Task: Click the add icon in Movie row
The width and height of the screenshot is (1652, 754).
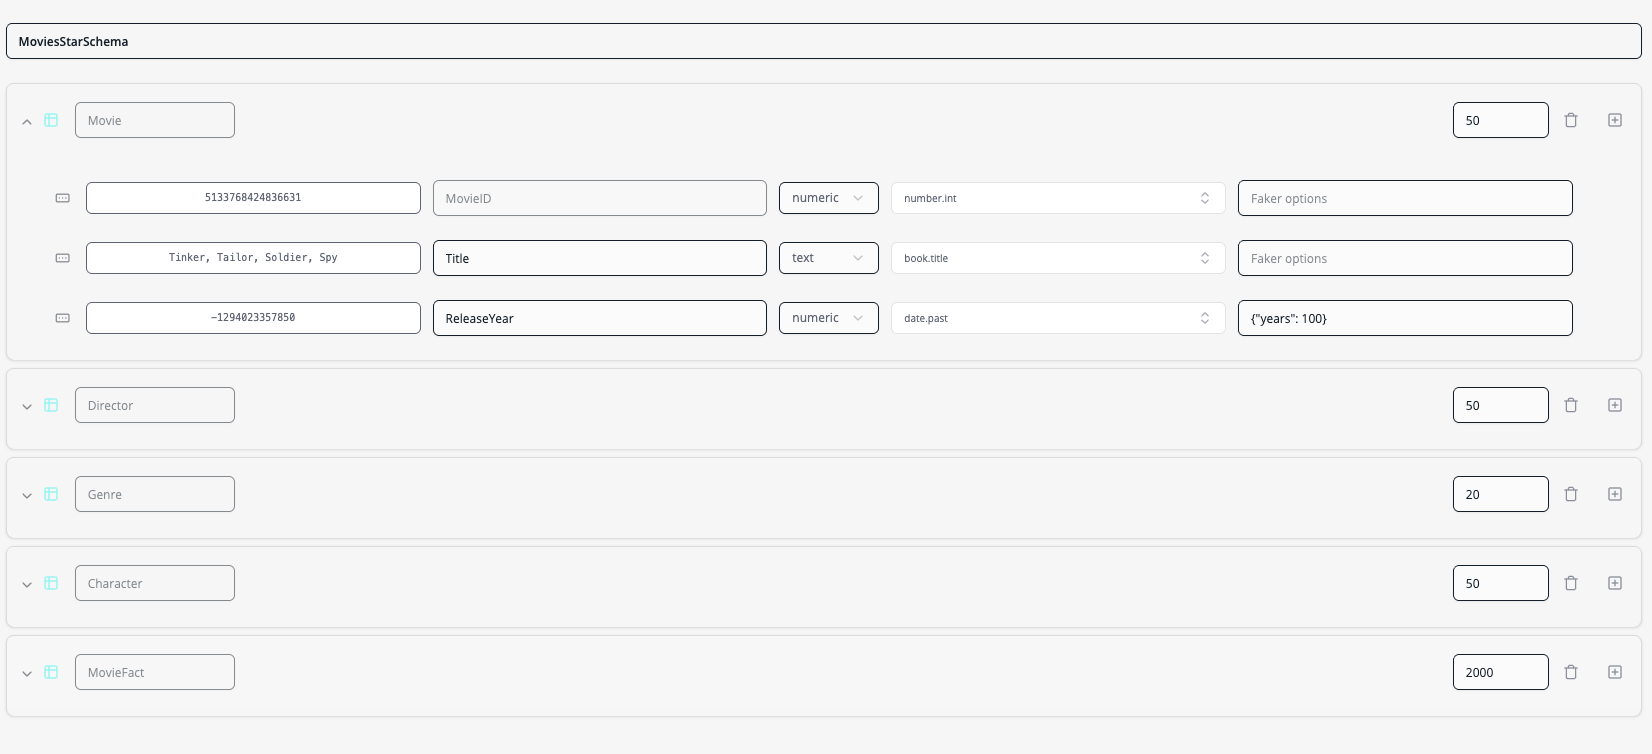Action: (x=1615, y=120)
